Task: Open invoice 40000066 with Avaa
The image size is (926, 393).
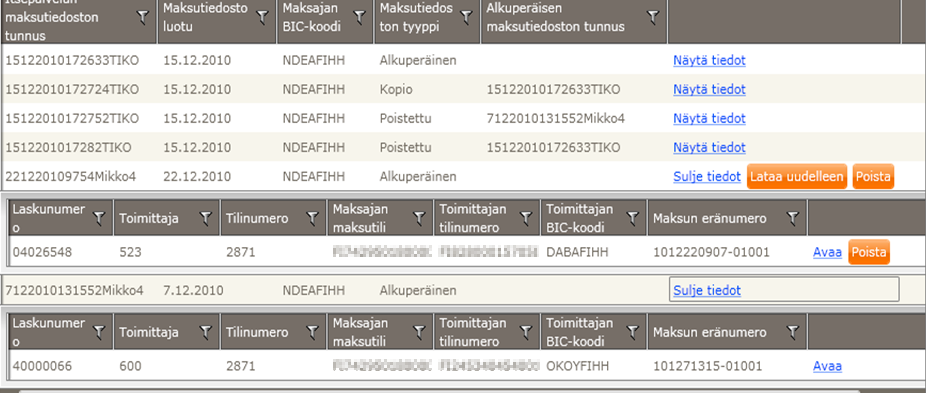Action: click(827, 366)
